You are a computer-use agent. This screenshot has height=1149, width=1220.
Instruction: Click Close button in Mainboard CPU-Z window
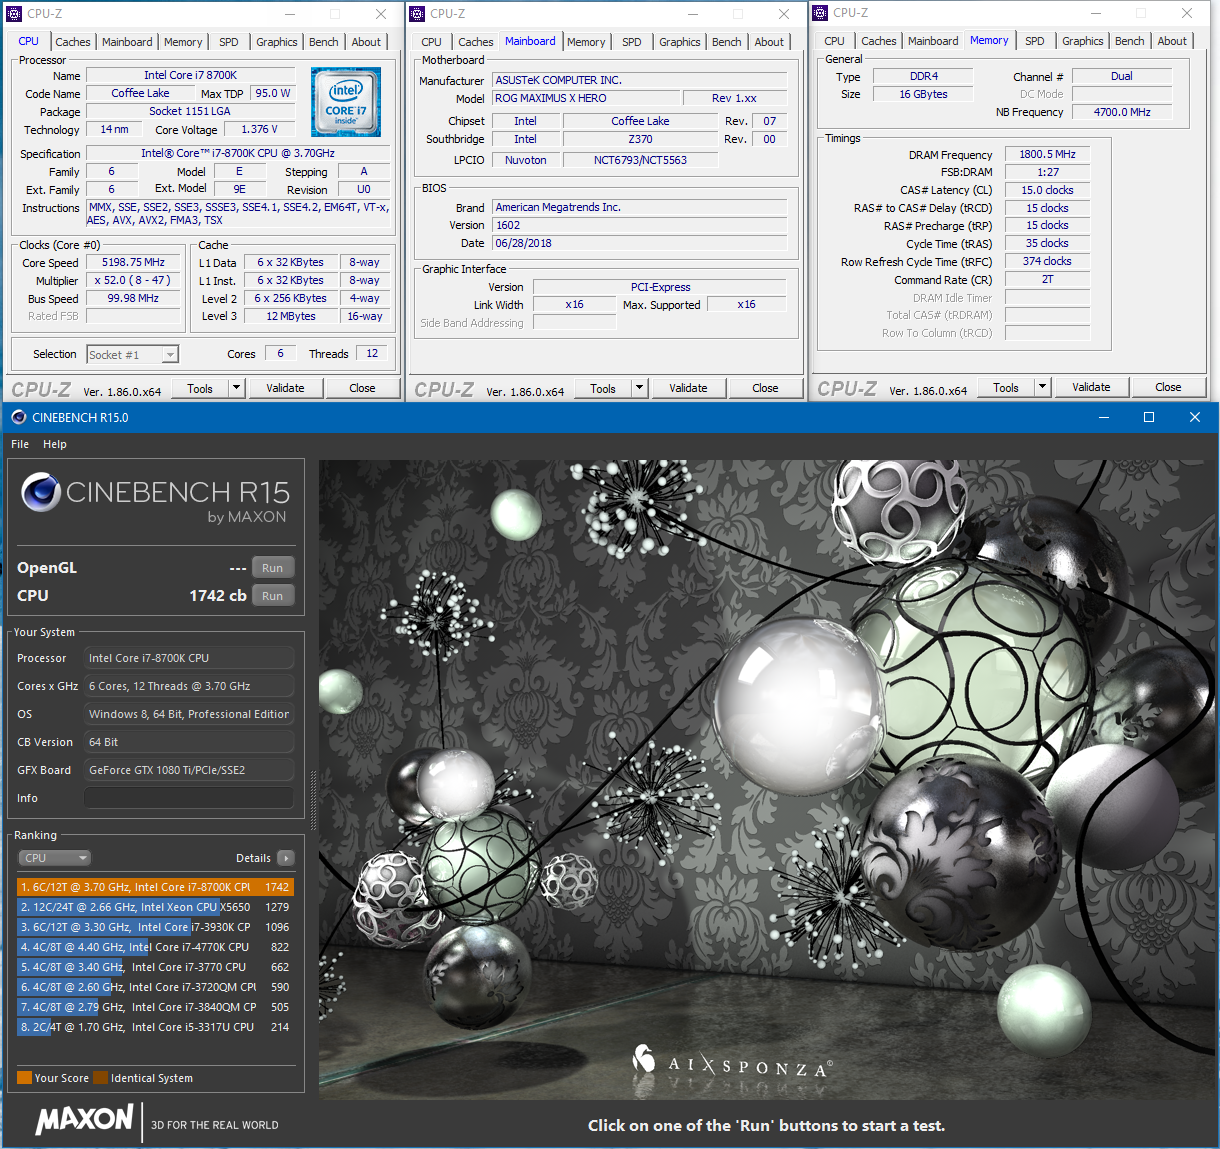[765, 388]
